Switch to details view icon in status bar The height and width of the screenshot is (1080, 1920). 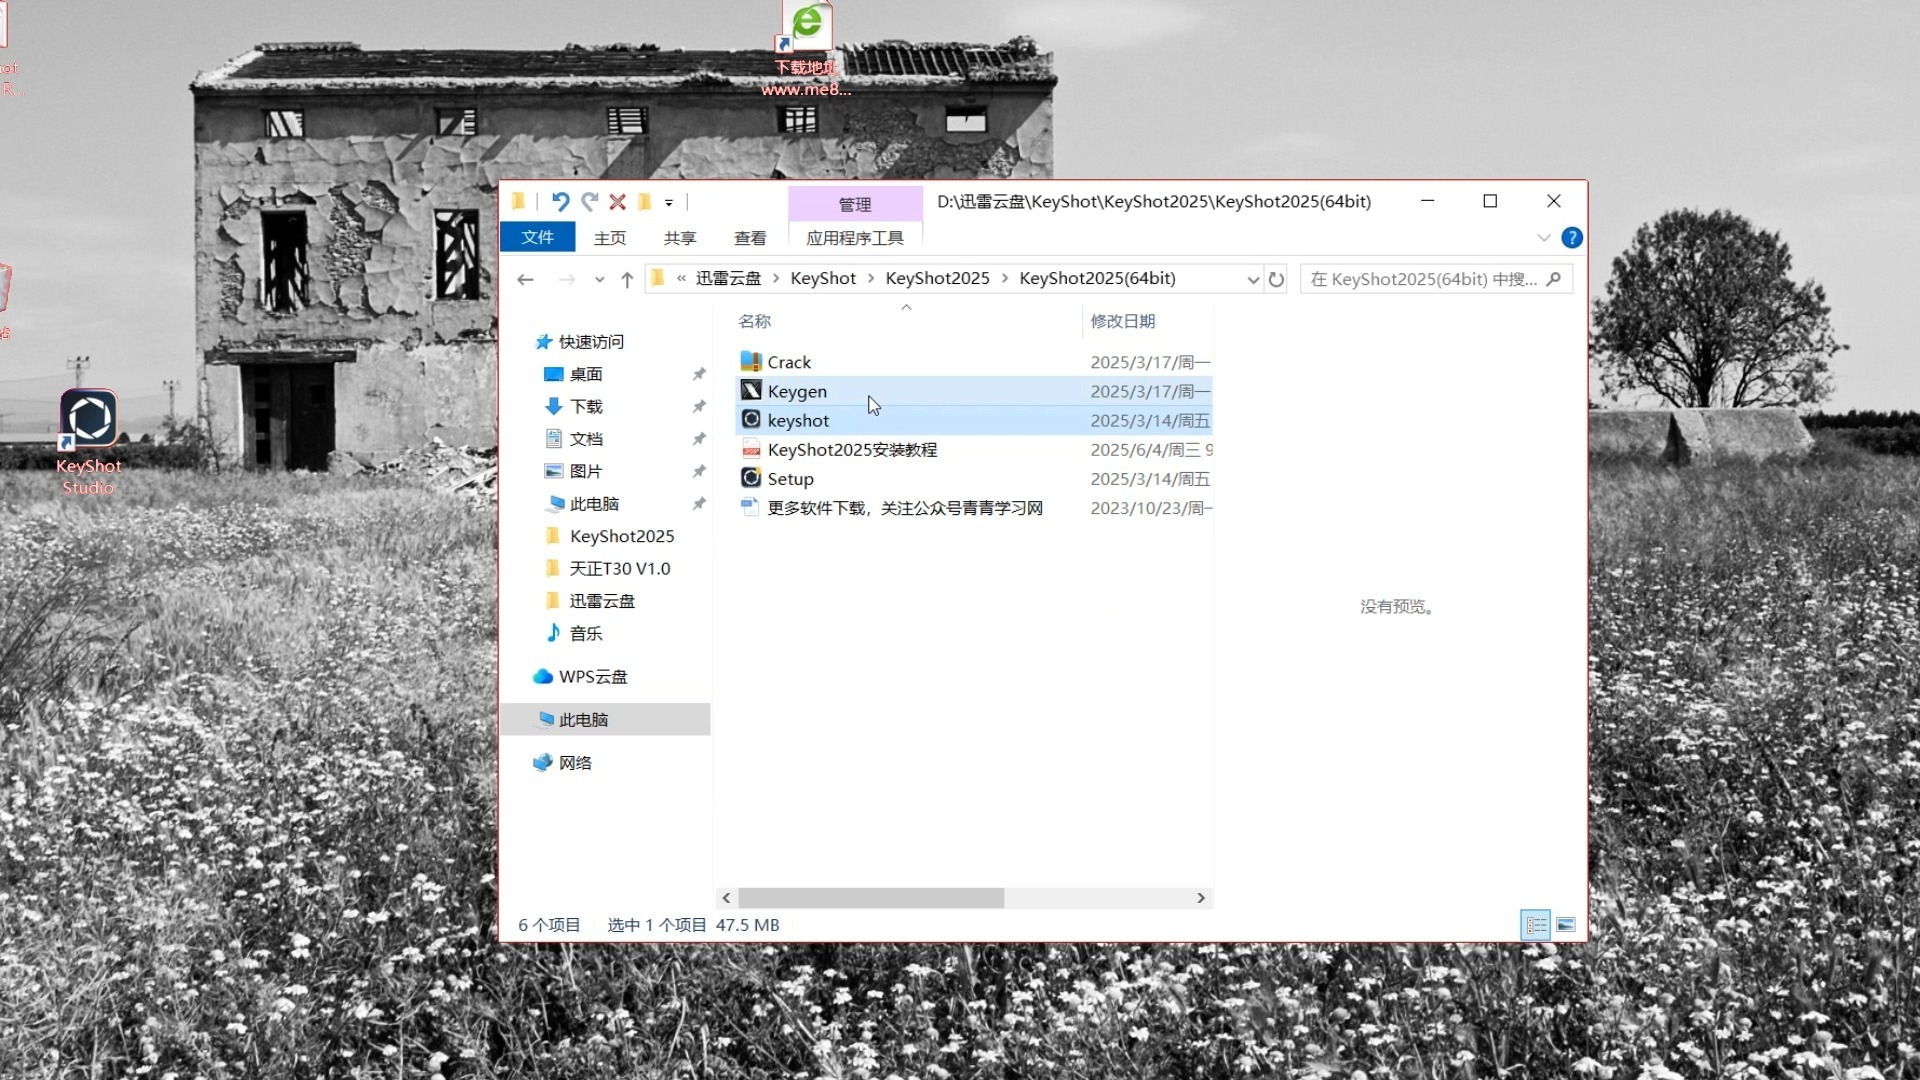click(x=1536, y=925)
